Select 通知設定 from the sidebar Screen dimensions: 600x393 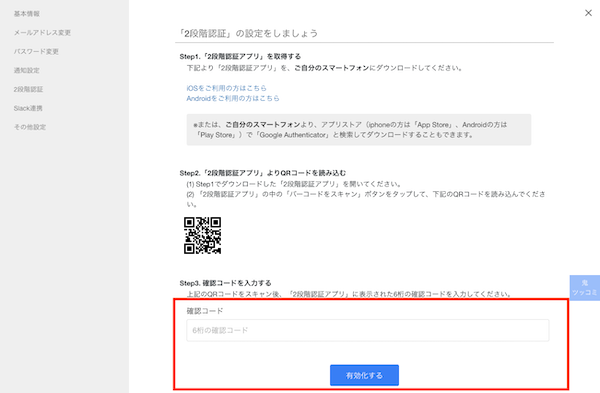[27, 70]
